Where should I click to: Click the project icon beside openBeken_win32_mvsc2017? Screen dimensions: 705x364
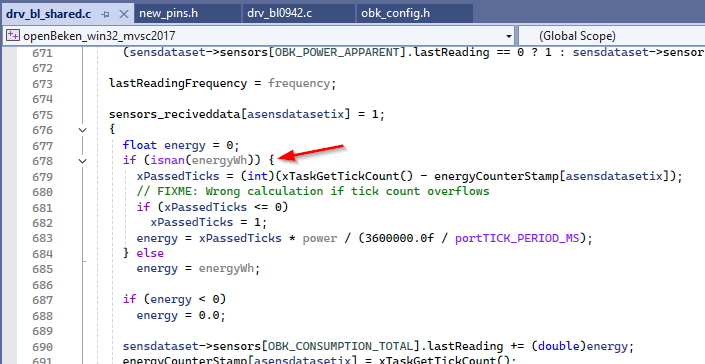(14, 36)
